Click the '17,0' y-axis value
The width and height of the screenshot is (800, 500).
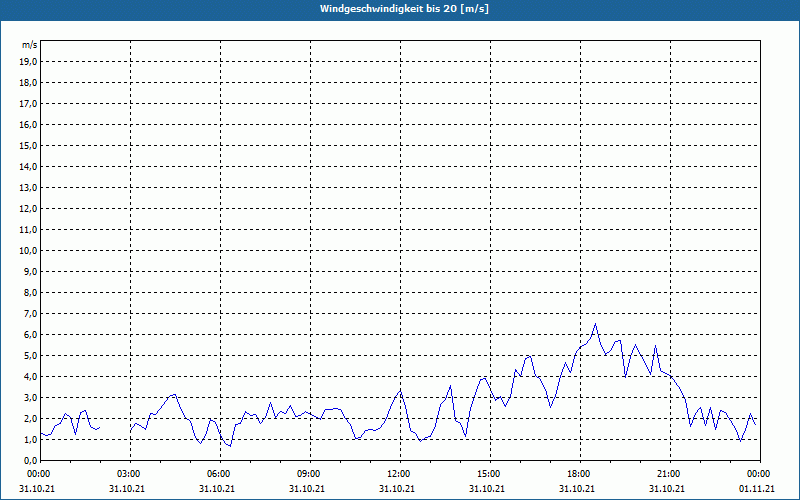(x=28, y=104)
